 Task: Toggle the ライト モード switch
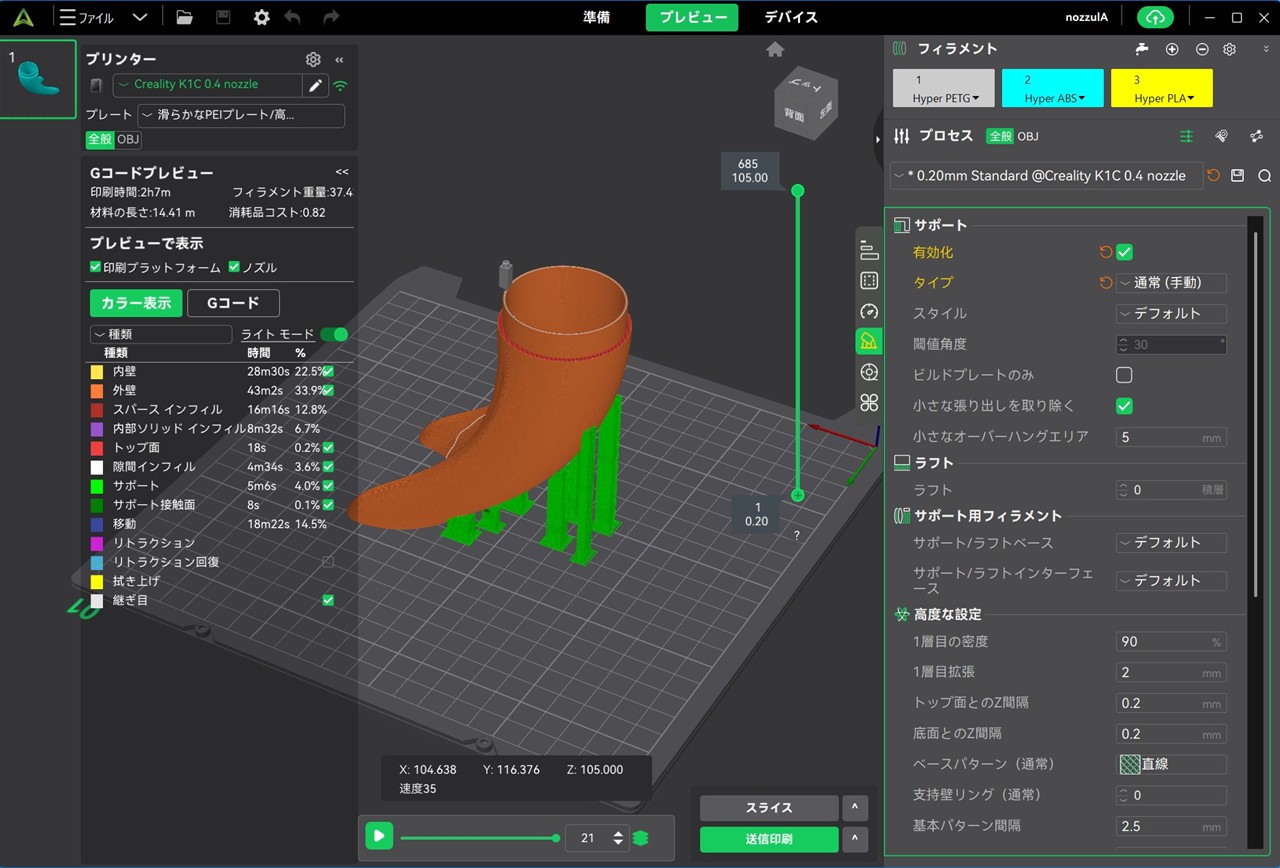(334, 334)
